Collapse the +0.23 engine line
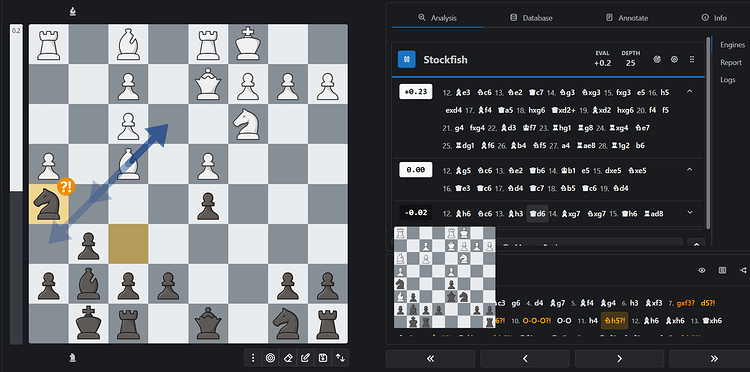 point(689,91)
